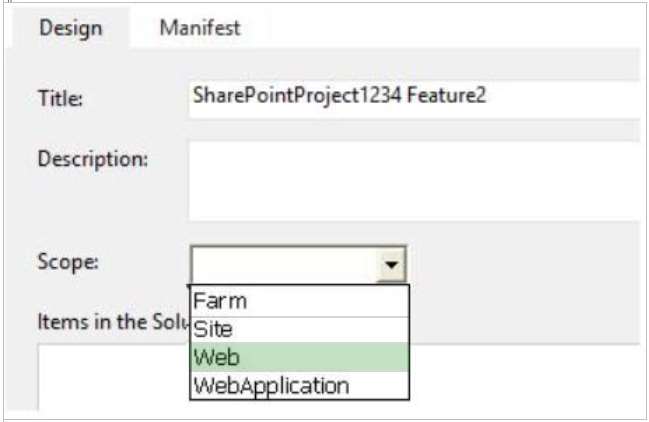Screen dimensions: 649x422
Task: Open the Scope dropdown arrow
Action: coord(391,264)
